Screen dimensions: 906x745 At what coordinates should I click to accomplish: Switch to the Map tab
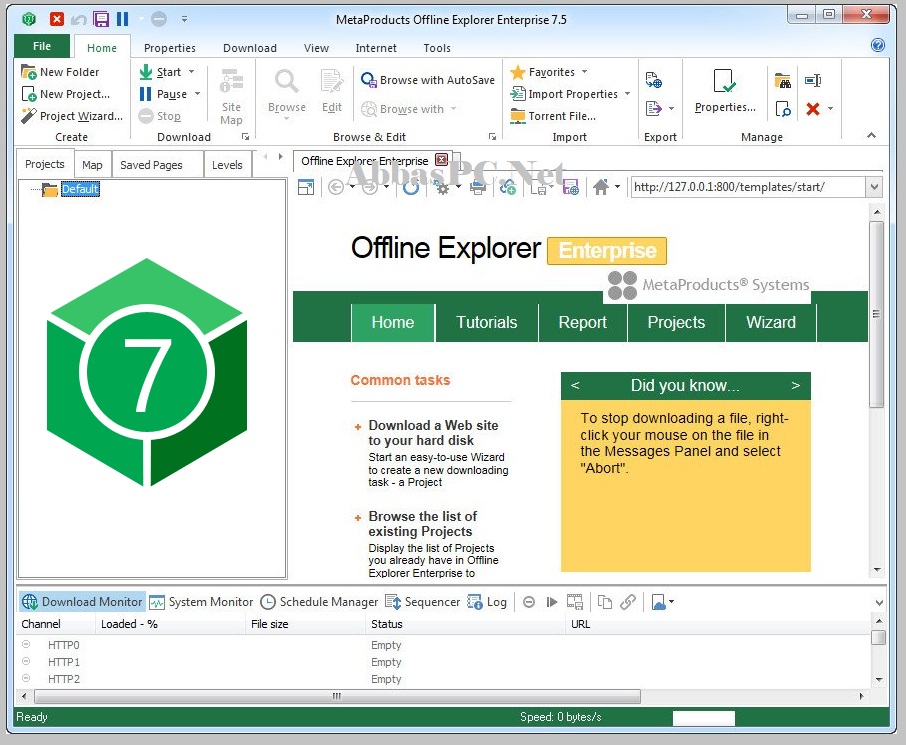tap(92, 165)
